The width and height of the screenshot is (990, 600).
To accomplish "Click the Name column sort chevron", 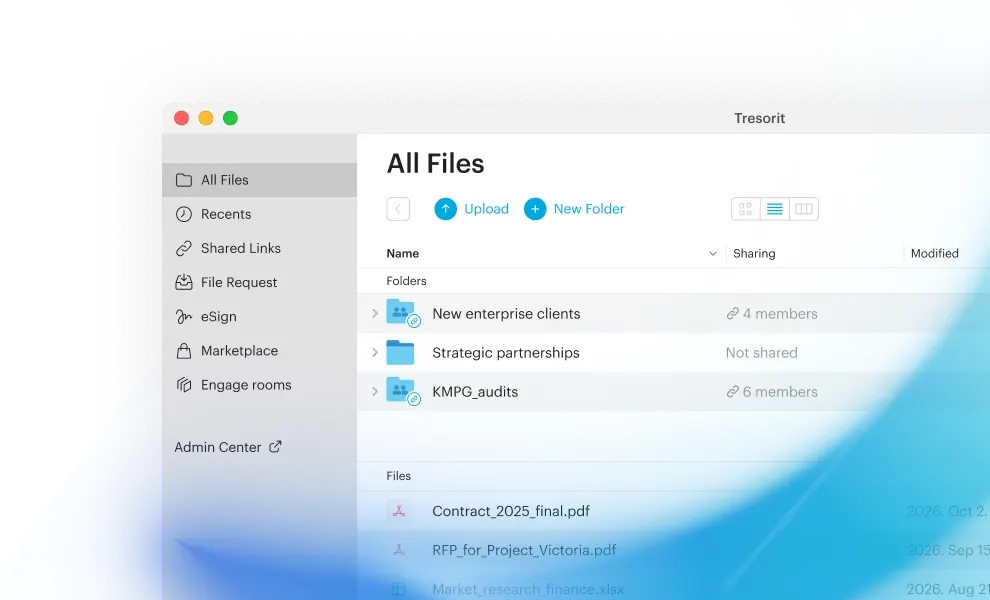I will click(x=713, y=254).
